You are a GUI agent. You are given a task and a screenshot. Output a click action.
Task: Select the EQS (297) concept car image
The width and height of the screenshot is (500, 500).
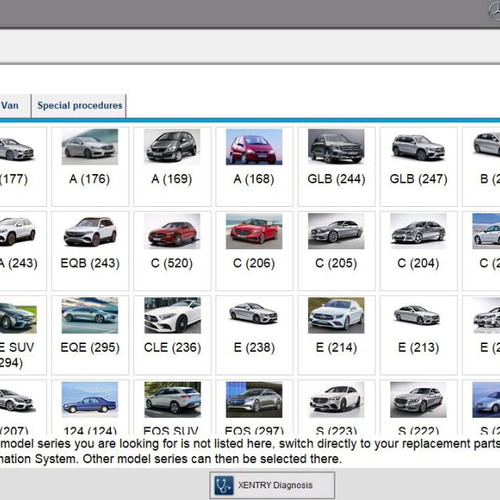click(254, 400)
